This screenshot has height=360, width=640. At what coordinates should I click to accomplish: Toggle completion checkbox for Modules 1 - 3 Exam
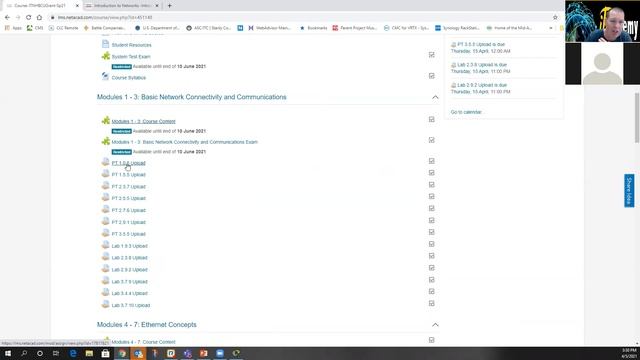(431, 140)
